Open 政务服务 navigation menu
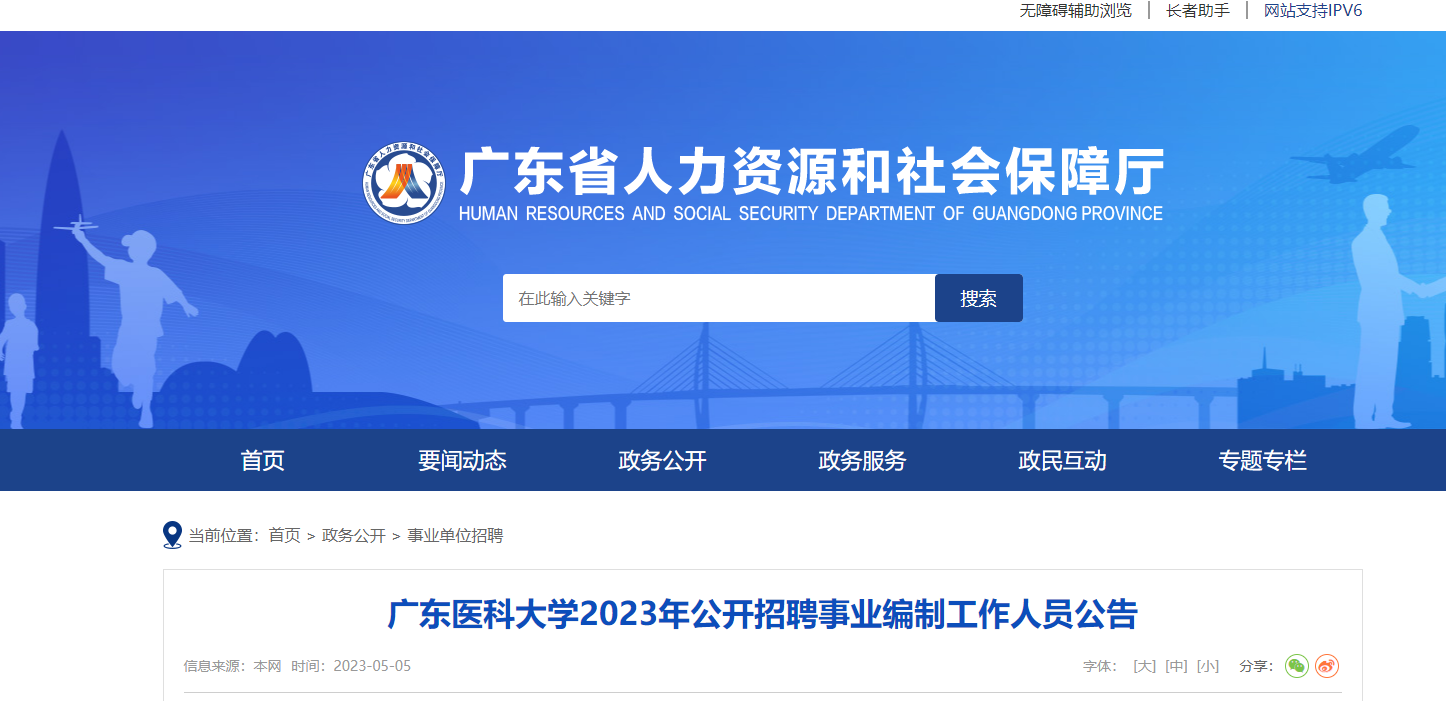 (863, 460)
